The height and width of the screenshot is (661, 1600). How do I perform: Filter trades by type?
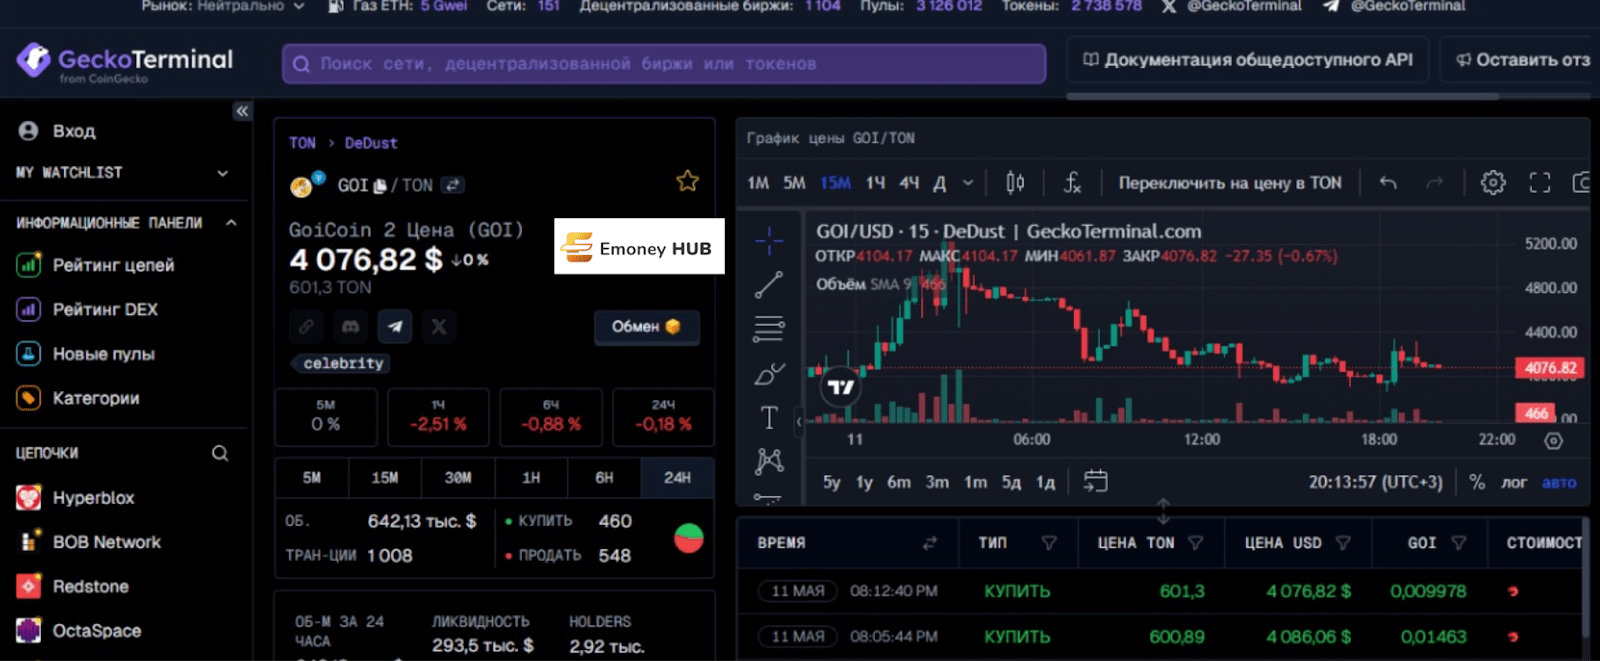tap(1049, 543)
